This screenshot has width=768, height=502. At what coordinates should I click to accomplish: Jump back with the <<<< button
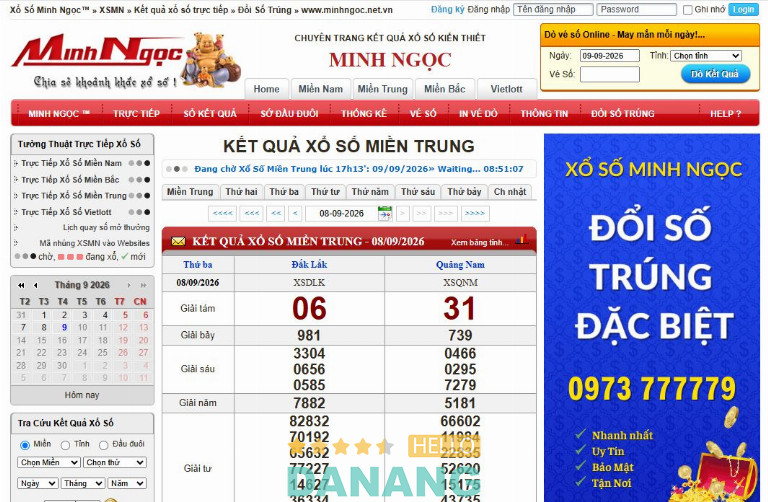click(x=222, y=214)
